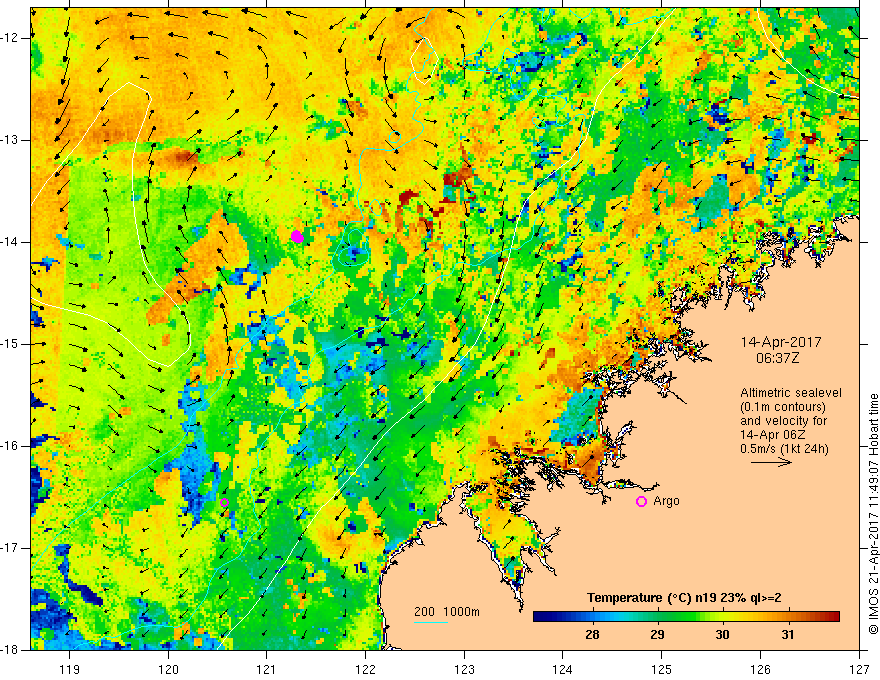Click latitude axis label '-18'
The width and height of the screenshot is (880, 680).
[x=10, y=649]
